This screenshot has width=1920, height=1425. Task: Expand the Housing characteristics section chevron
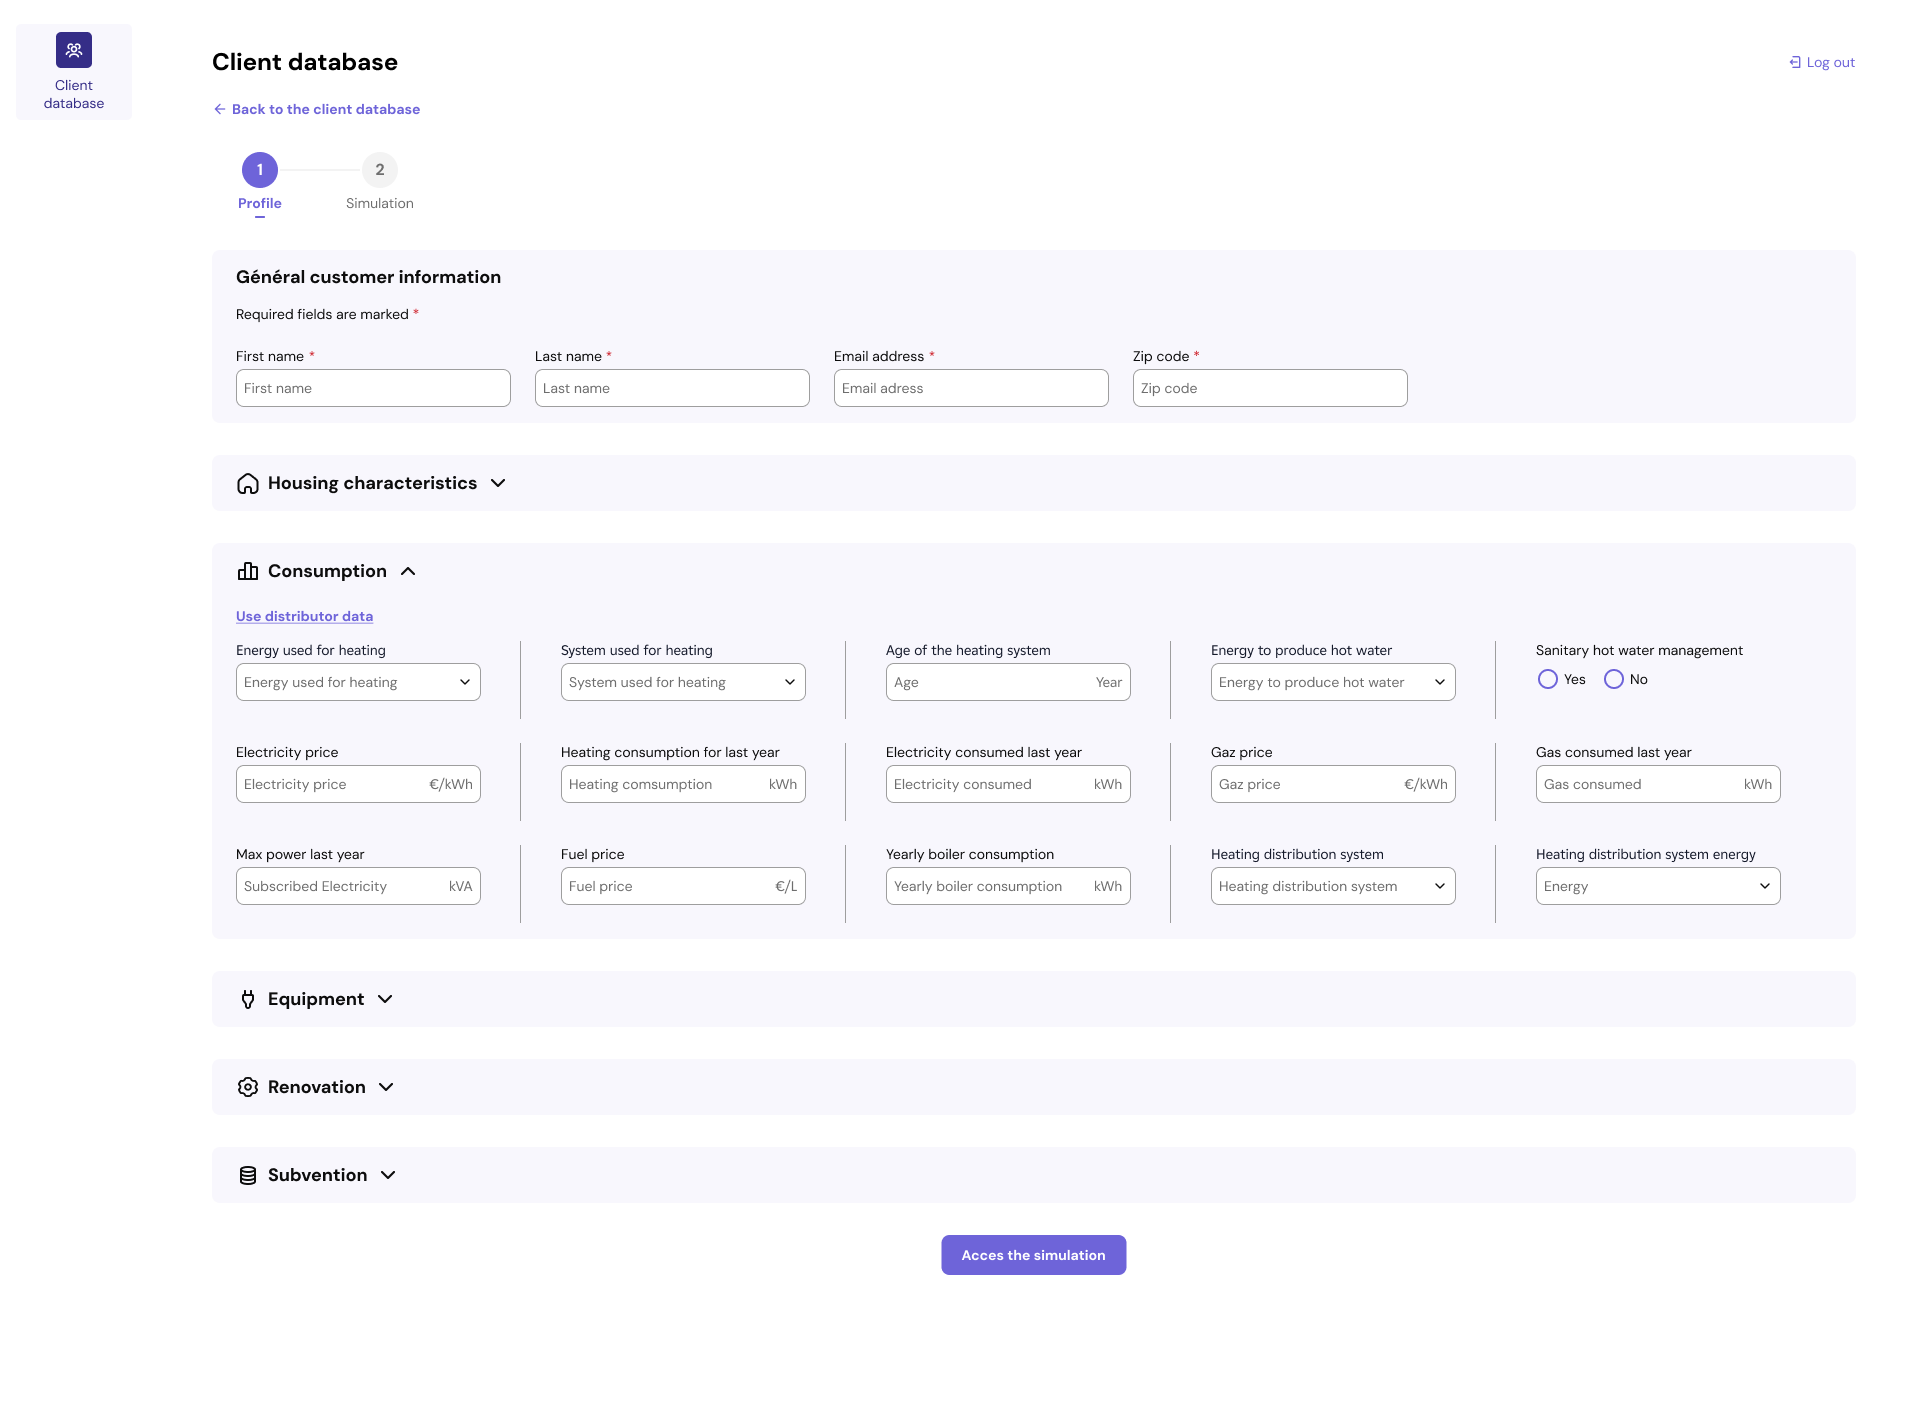click(x=498, y=483)
